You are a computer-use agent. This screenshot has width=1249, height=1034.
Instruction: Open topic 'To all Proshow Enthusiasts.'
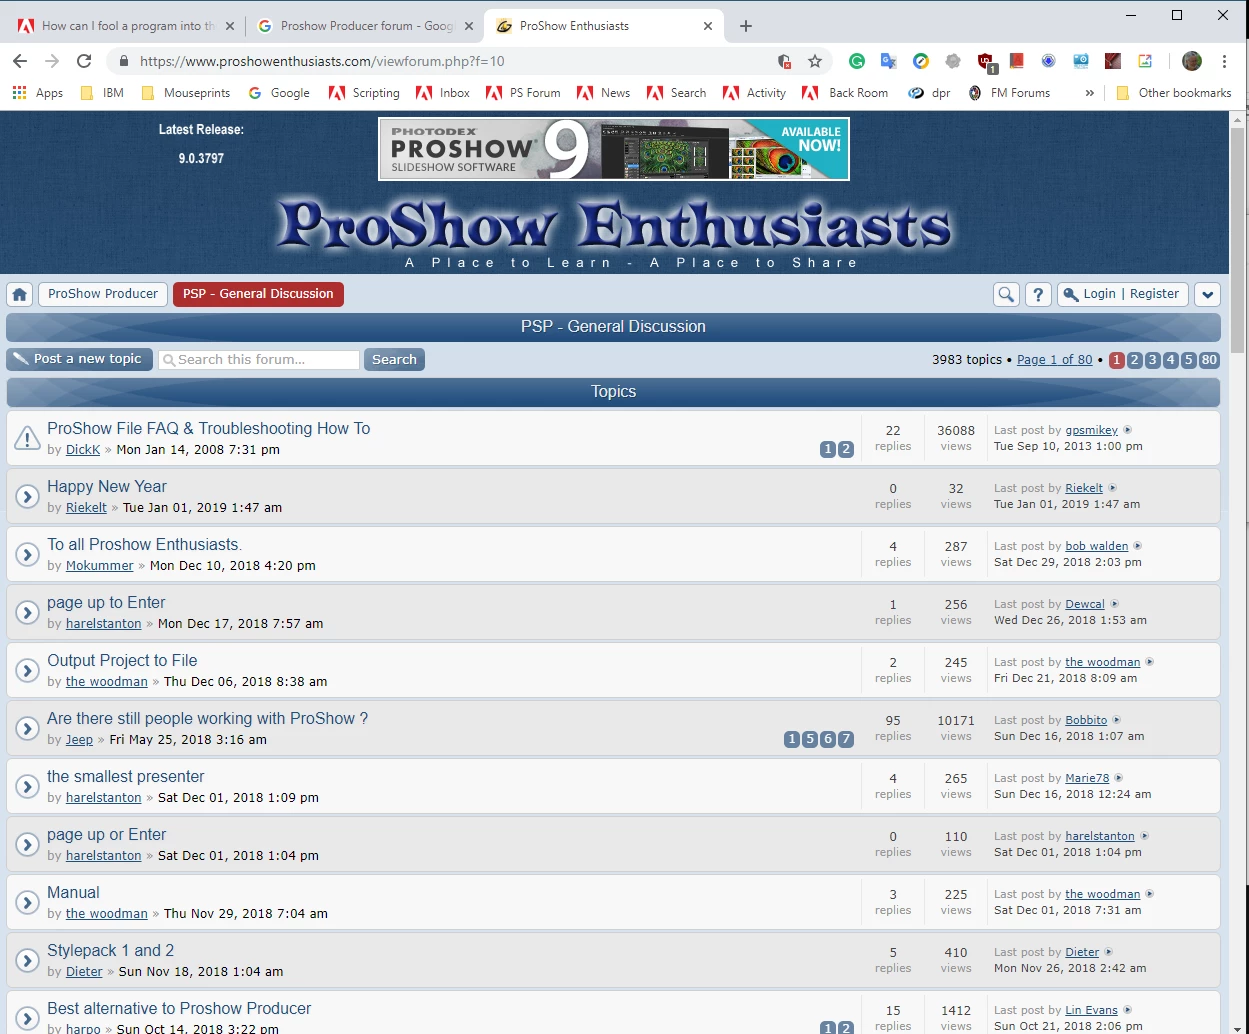click(145, 545)
